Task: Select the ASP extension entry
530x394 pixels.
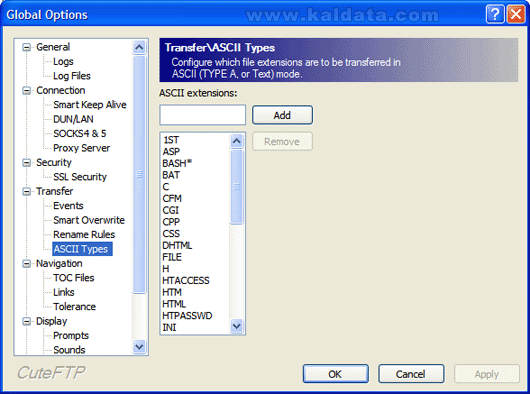Action: [x=171, y=152]
